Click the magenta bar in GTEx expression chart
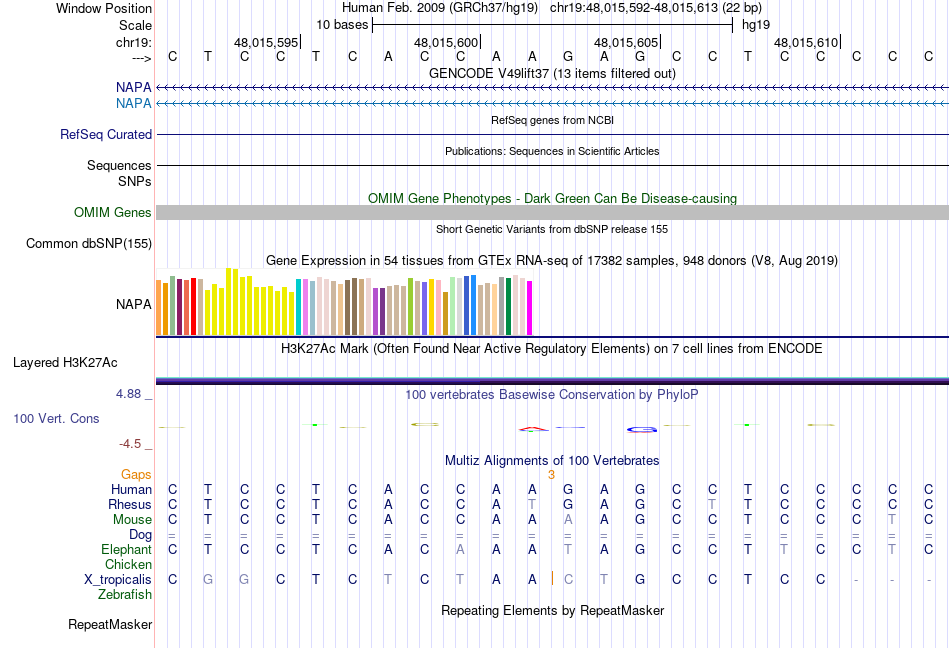Image resolution: width=950 pixels, height=648 pixels. pyautogui.click(x=530, y=308)
